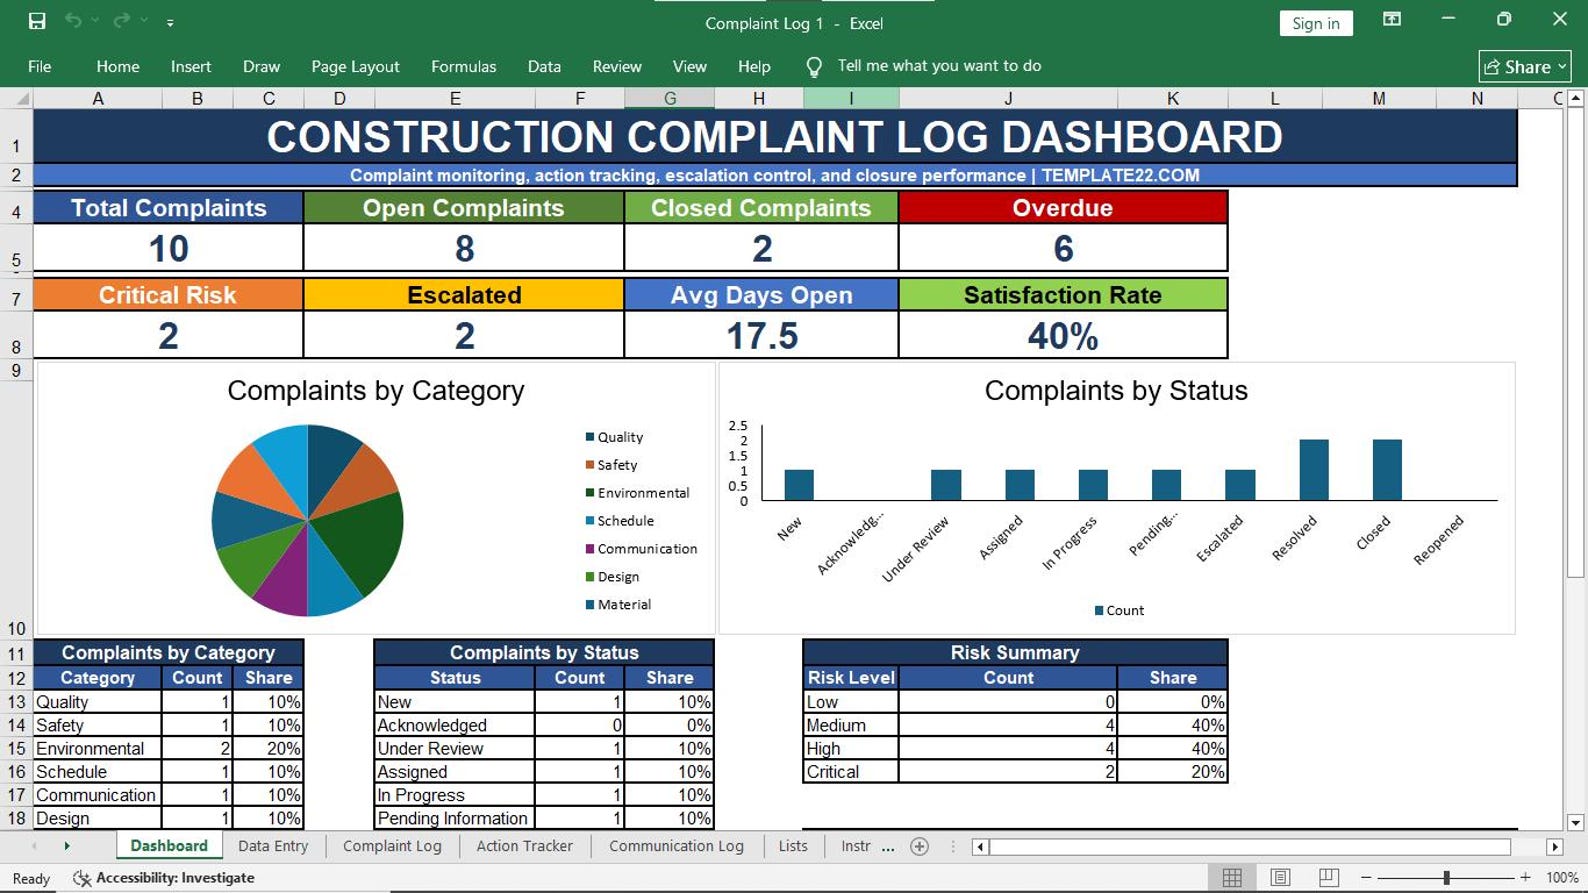Viewport: 1588px width, 893px height.
Task: Click the zoom out minus button
Action: 1366,878
